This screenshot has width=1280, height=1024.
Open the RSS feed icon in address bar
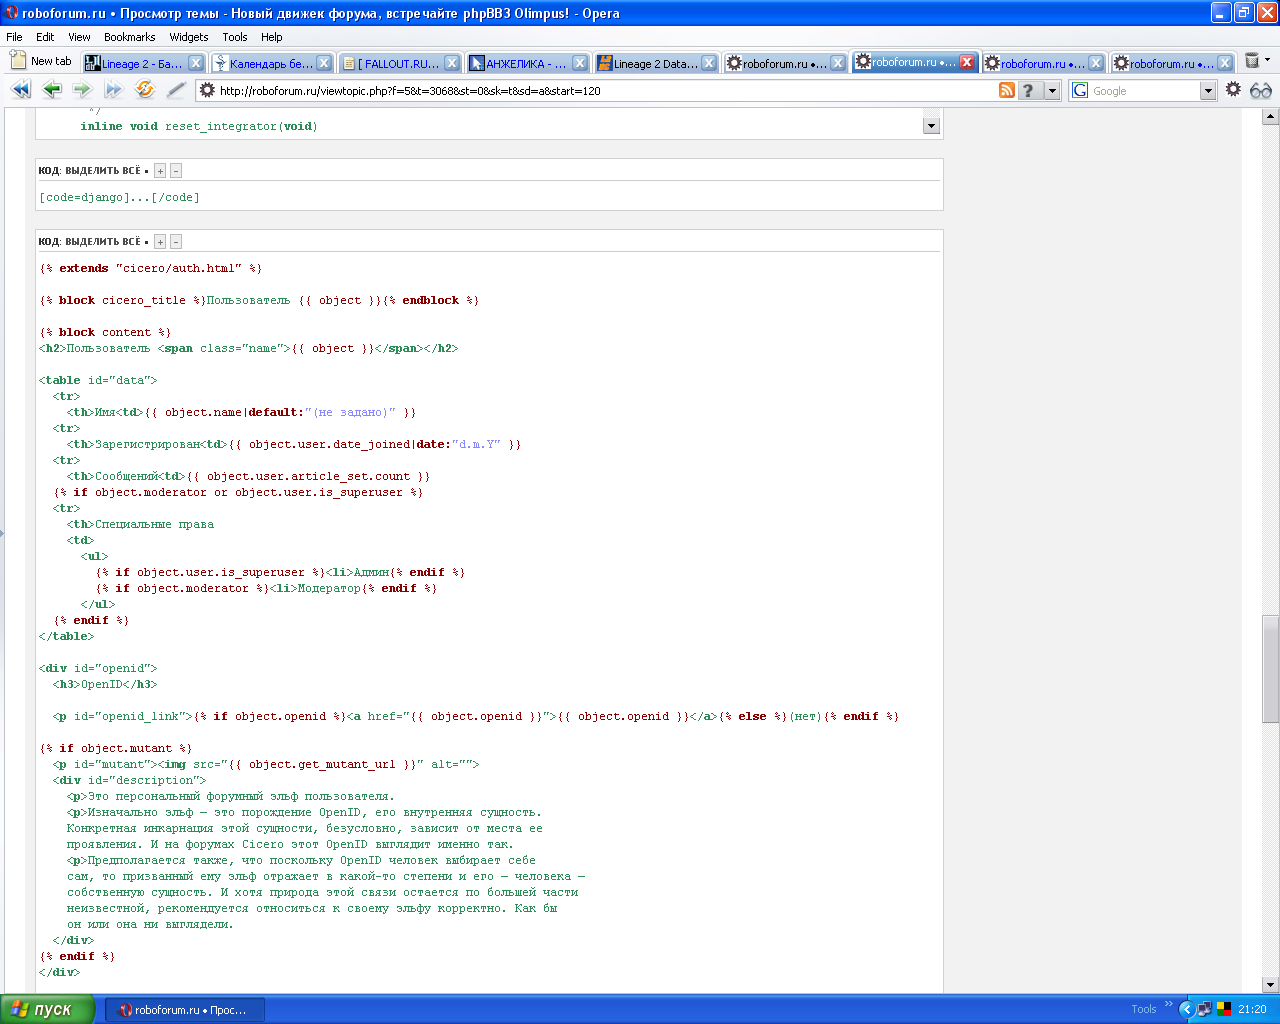1007,90
